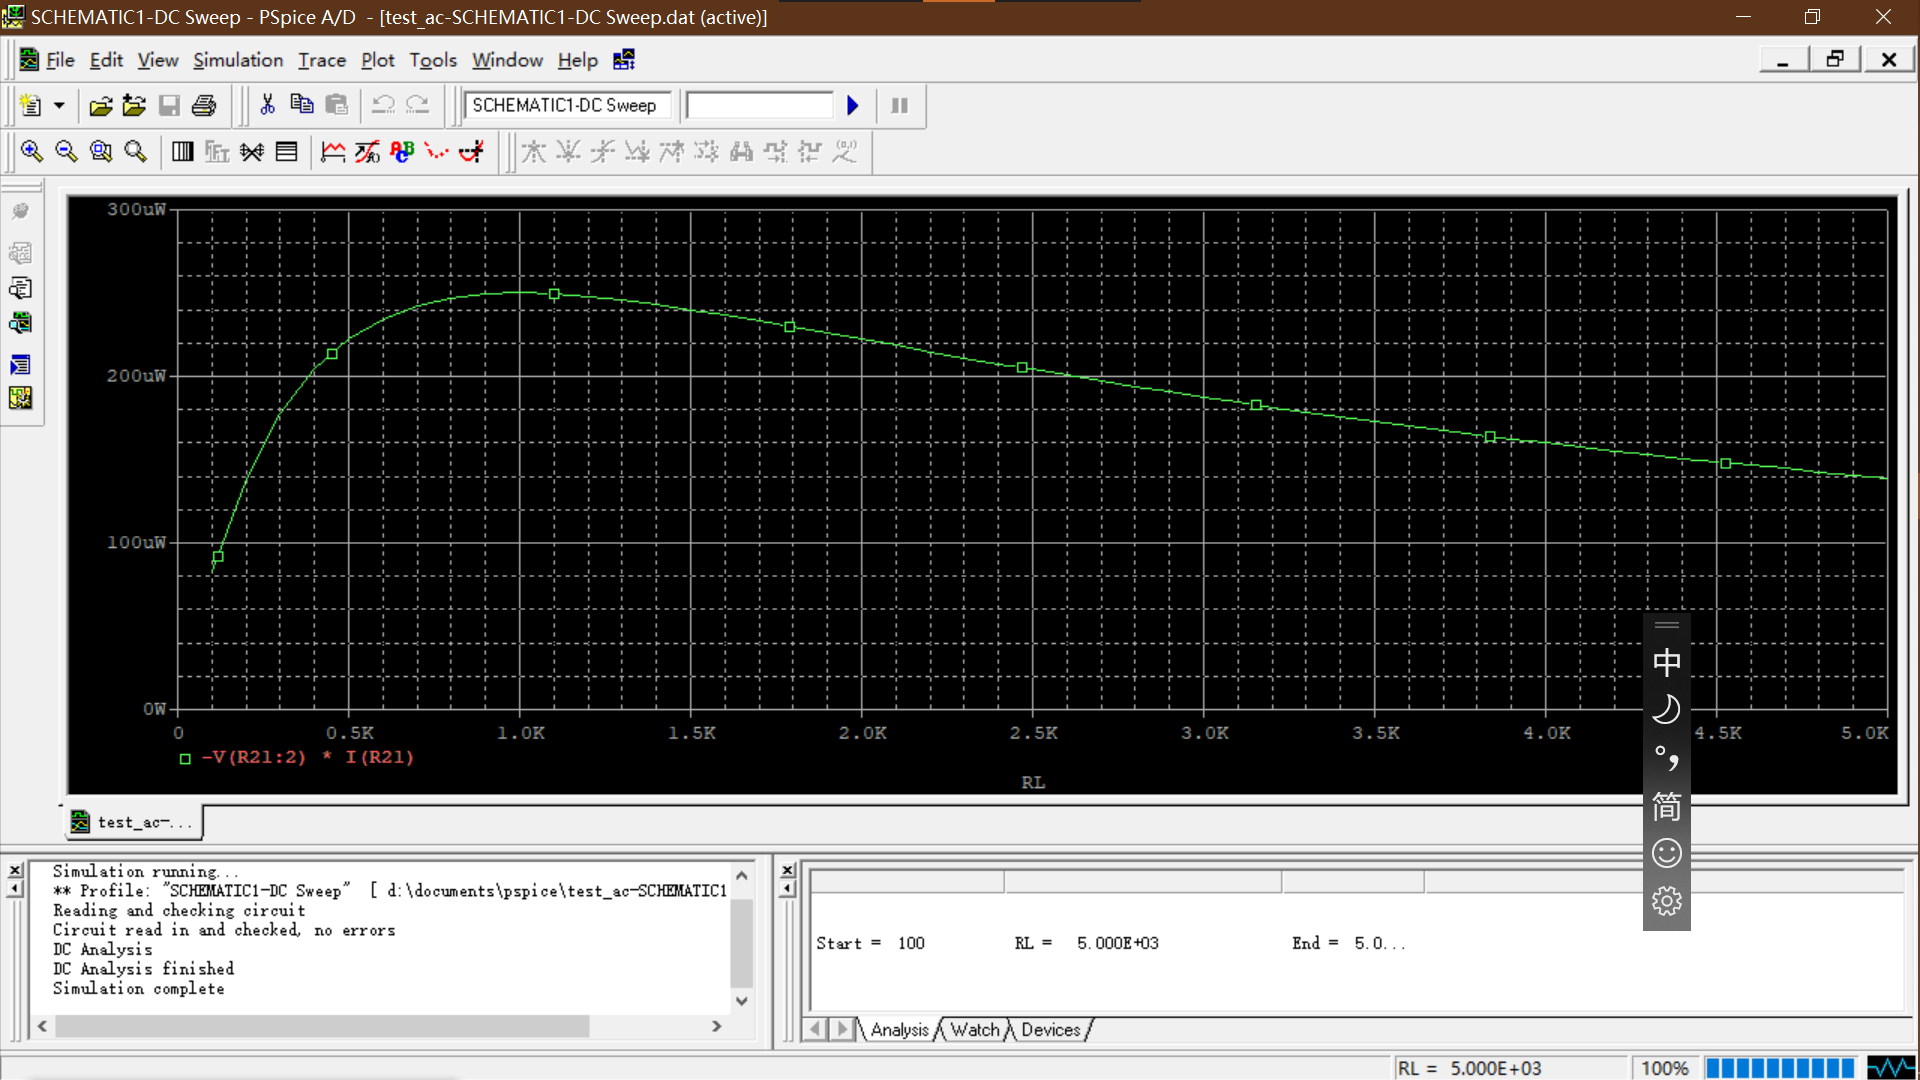The image size is (1920, 1080).
Task: Click the empty field next to profile name
Action: pyautogui.click(x=760, y=105)
